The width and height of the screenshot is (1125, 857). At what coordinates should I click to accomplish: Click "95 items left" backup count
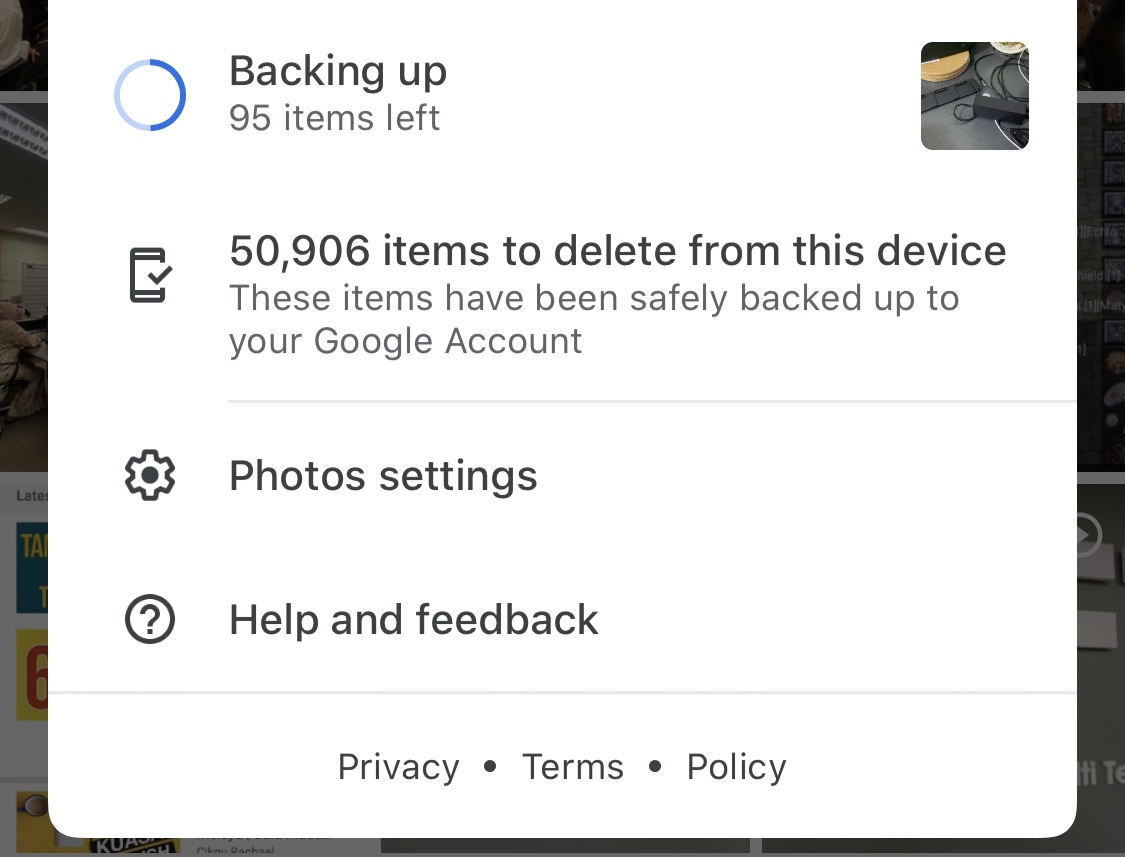[x=334, y=118]
